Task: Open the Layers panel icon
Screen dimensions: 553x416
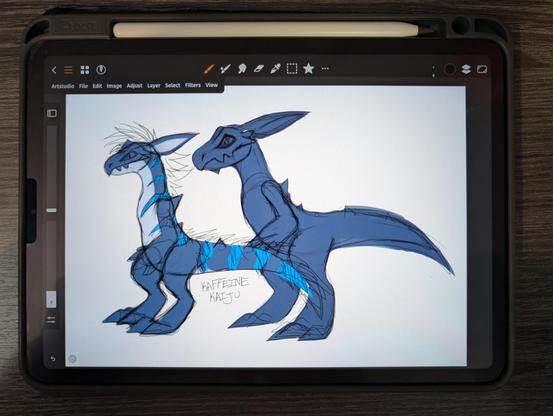Action: (x=466, y=69)
